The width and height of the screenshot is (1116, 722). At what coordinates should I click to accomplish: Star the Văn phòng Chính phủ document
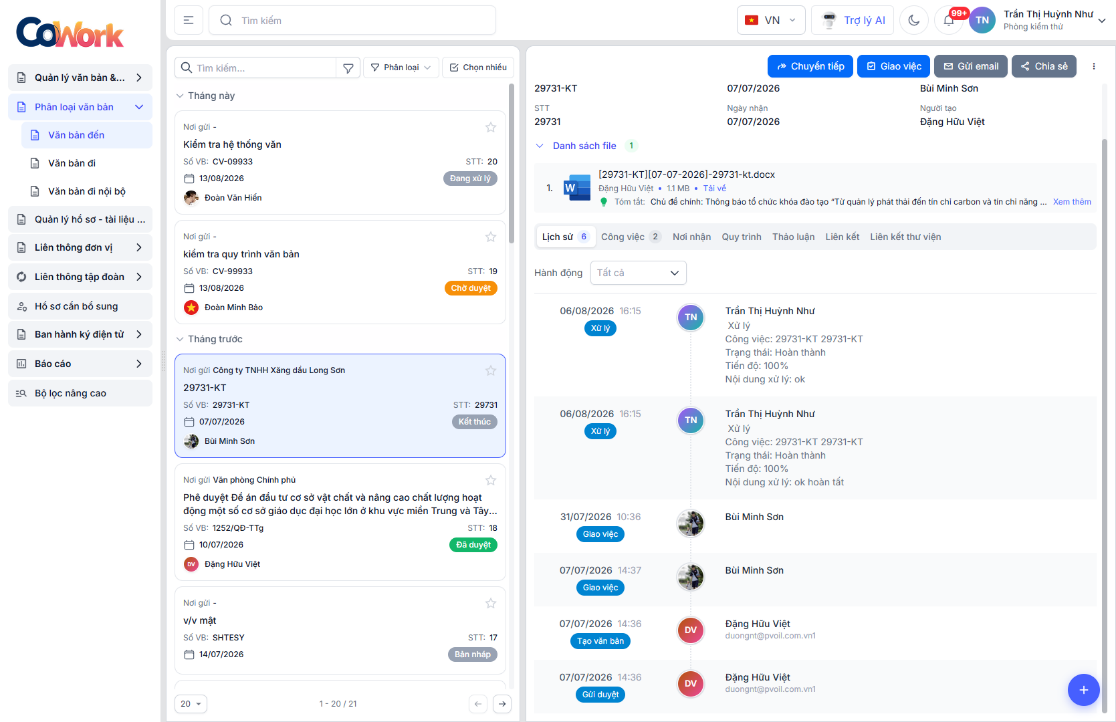(490, 480)
